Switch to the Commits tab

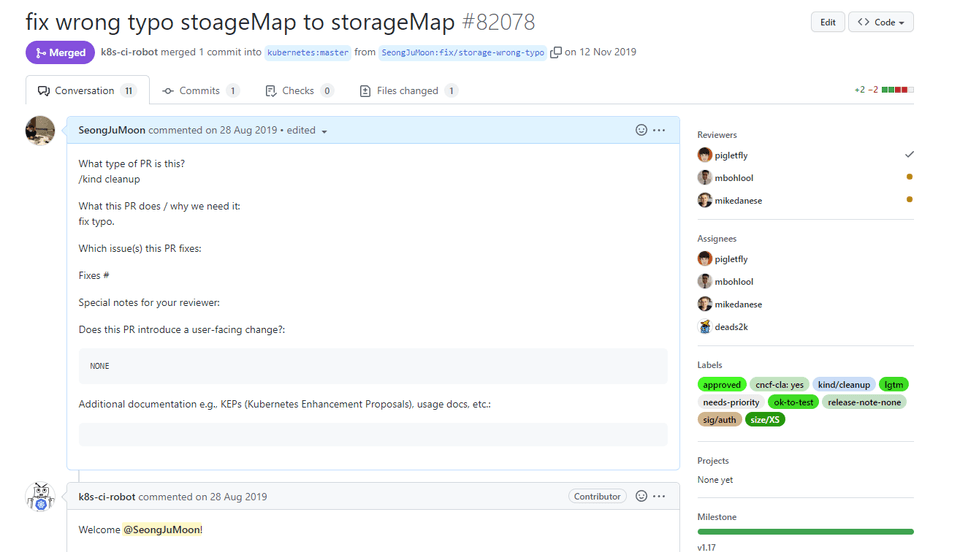200,91
